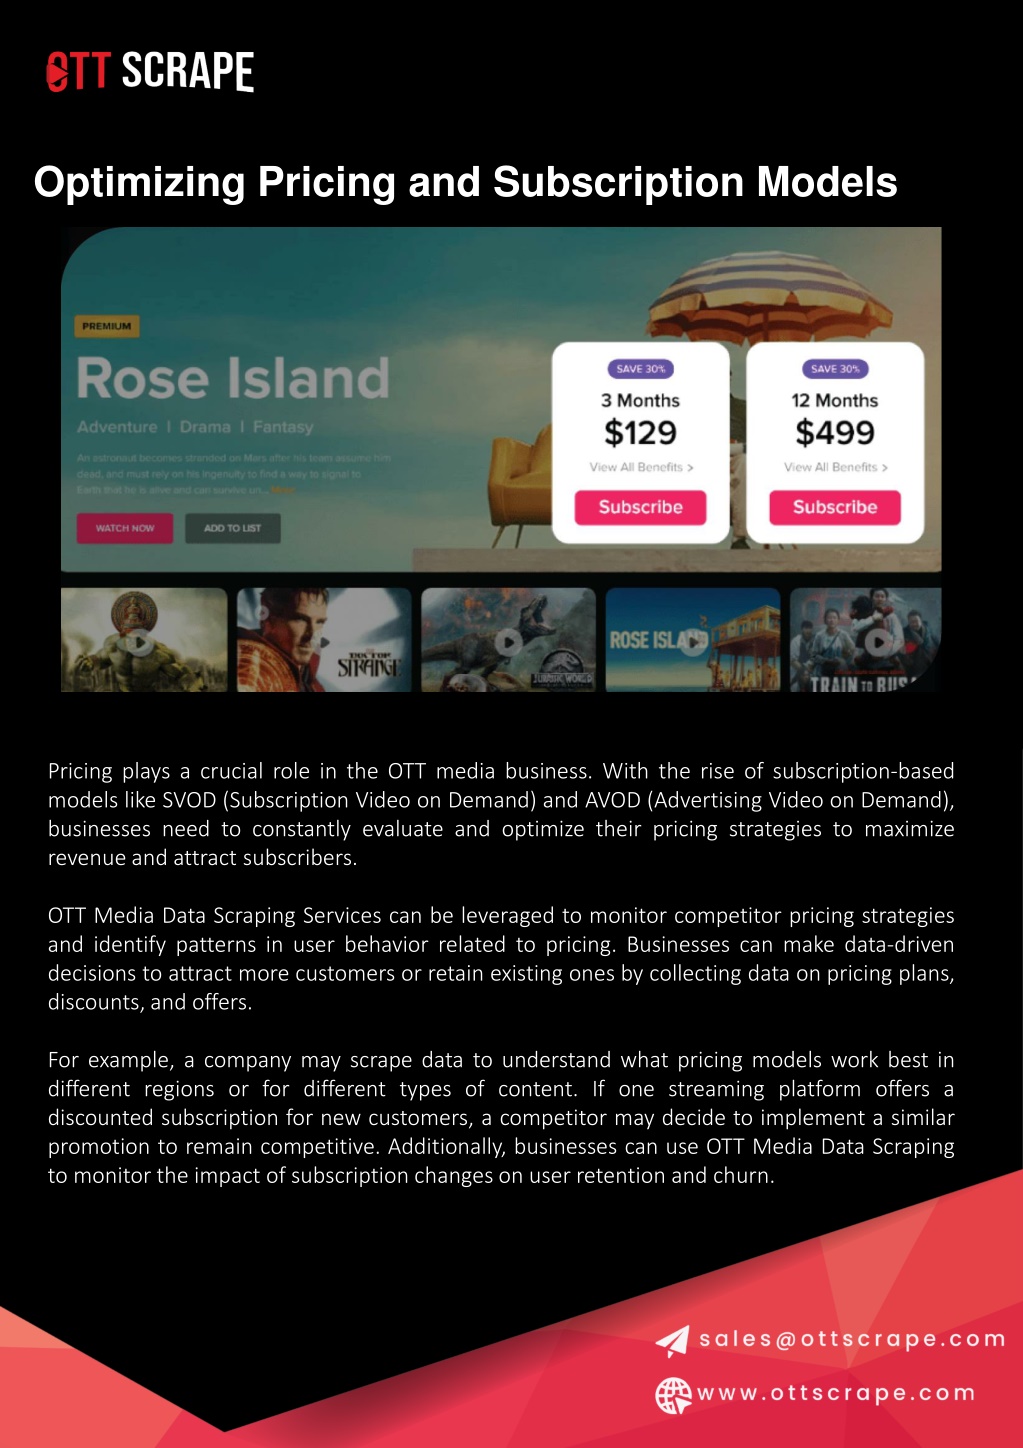Expand View All Benefits for 3 Months
This screenshot has width=1023, height=1448.
click(641, 467)
